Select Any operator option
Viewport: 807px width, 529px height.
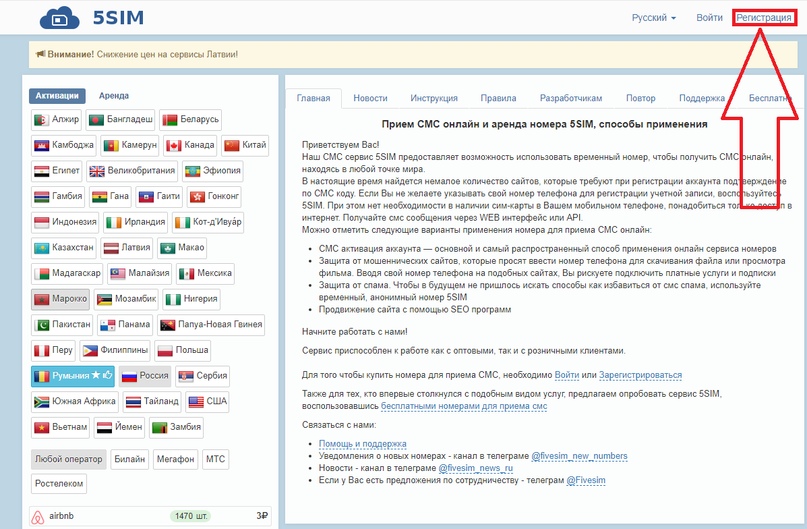click(x=68, y=459)
